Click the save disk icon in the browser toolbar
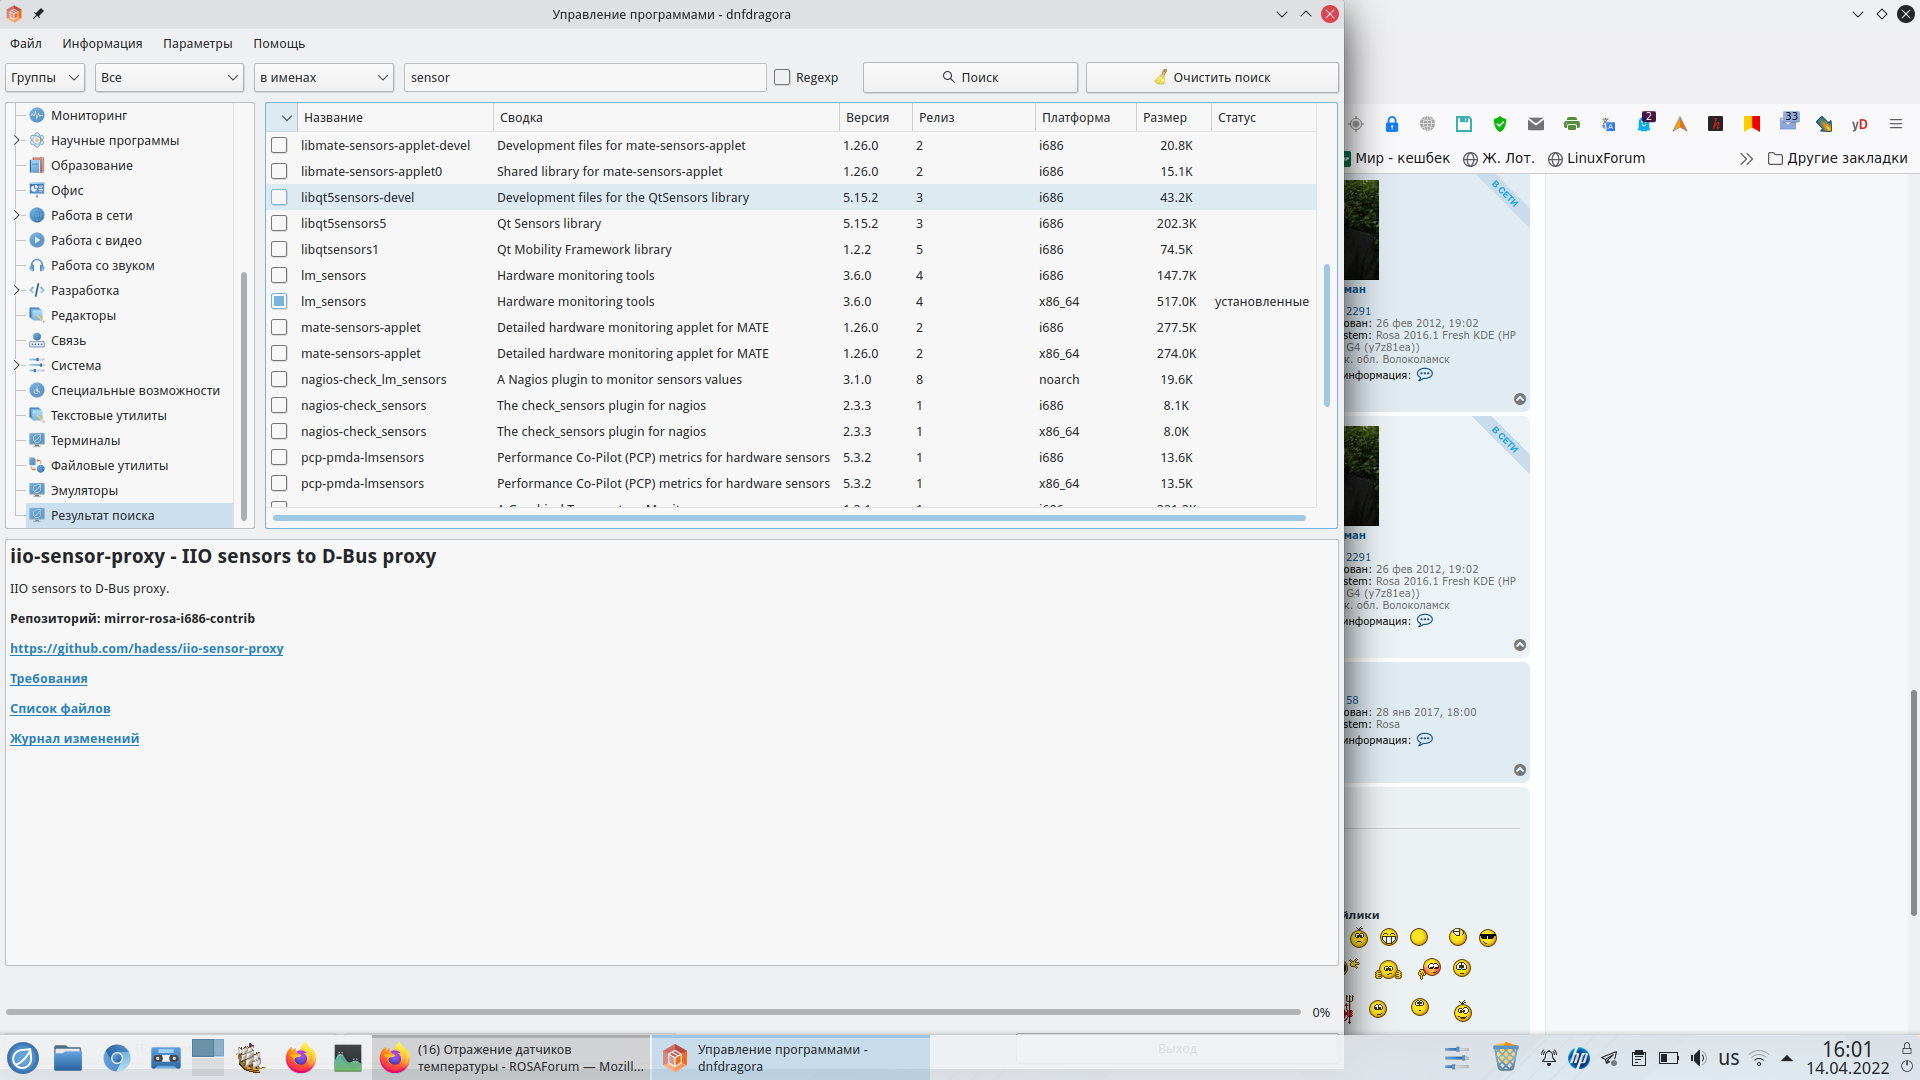The width and height of the screenshot is (1920, 1080). click(1464, 124)
